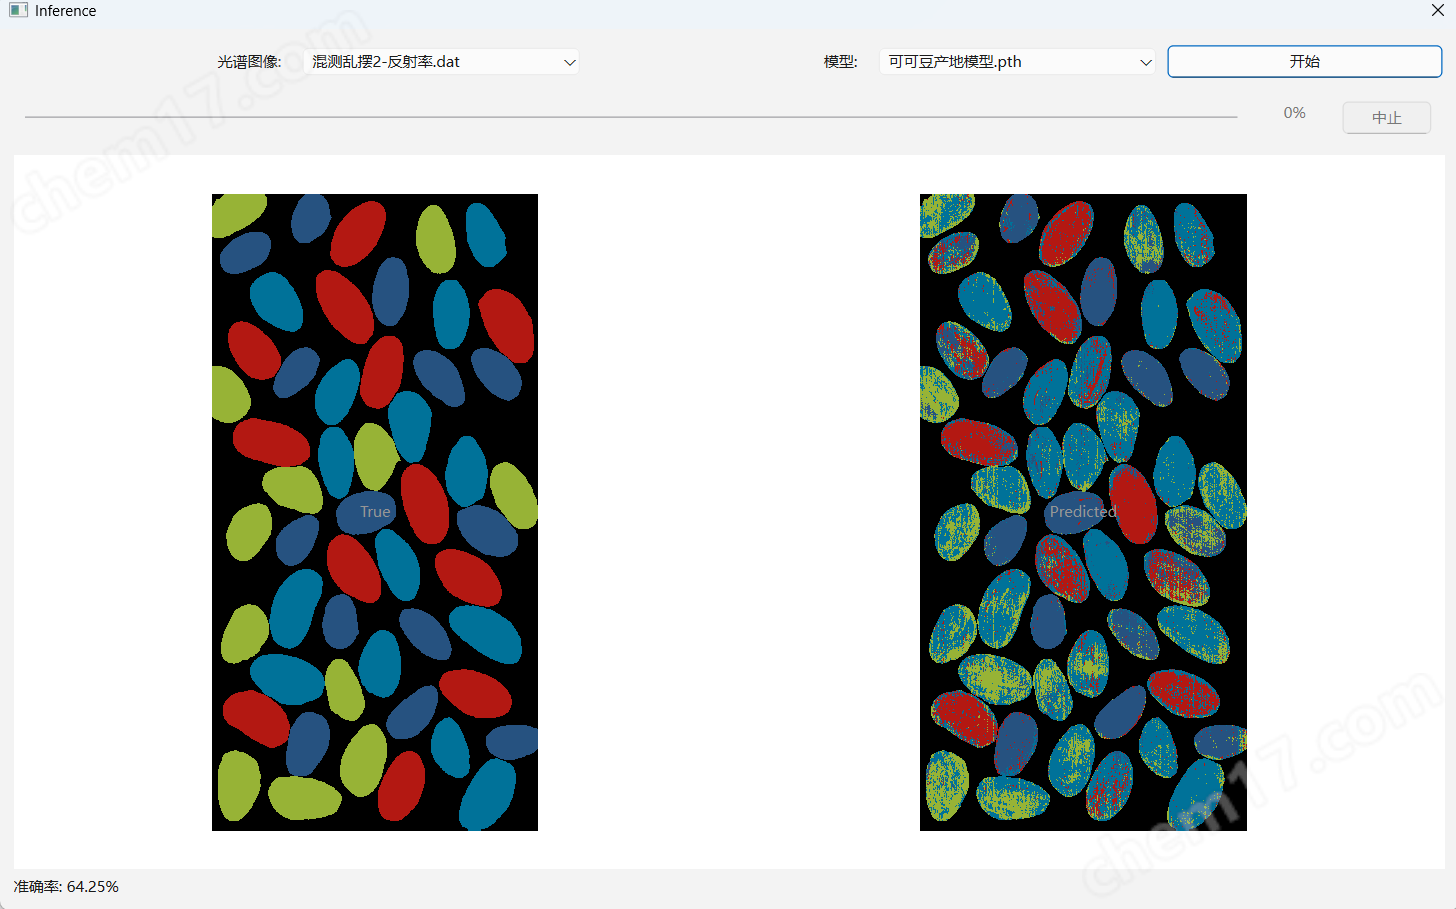Click the 光谱图像: label
1456x909 pixels.
pos(249,61)
